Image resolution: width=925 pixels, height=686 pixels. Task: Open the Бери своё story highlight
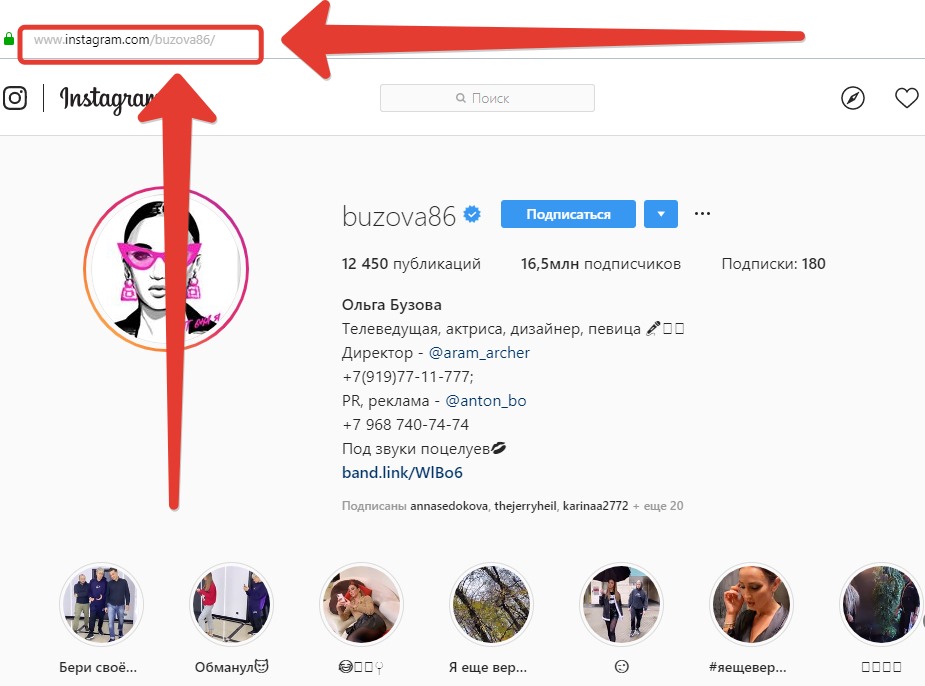click(x=101, y=603)
